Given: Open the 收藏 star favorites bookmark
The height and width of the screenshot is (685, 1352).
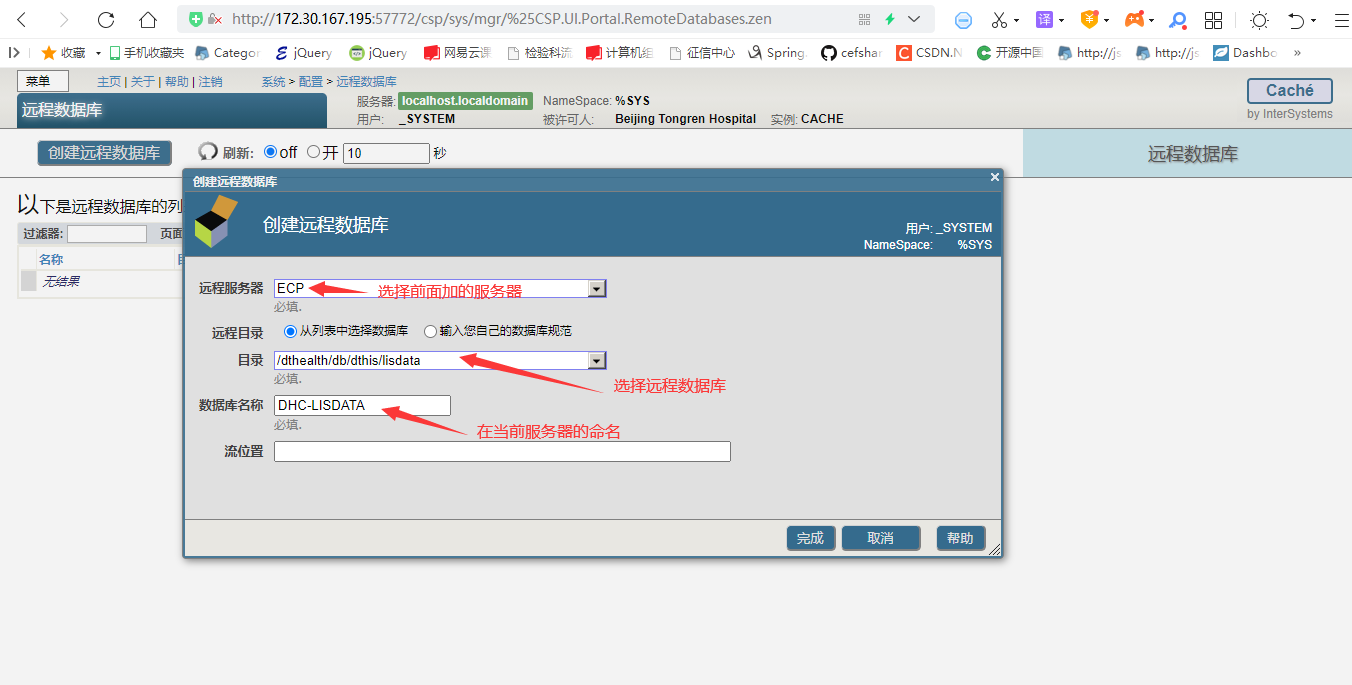Looking at the screenshot, I should (x=63, y=53).
